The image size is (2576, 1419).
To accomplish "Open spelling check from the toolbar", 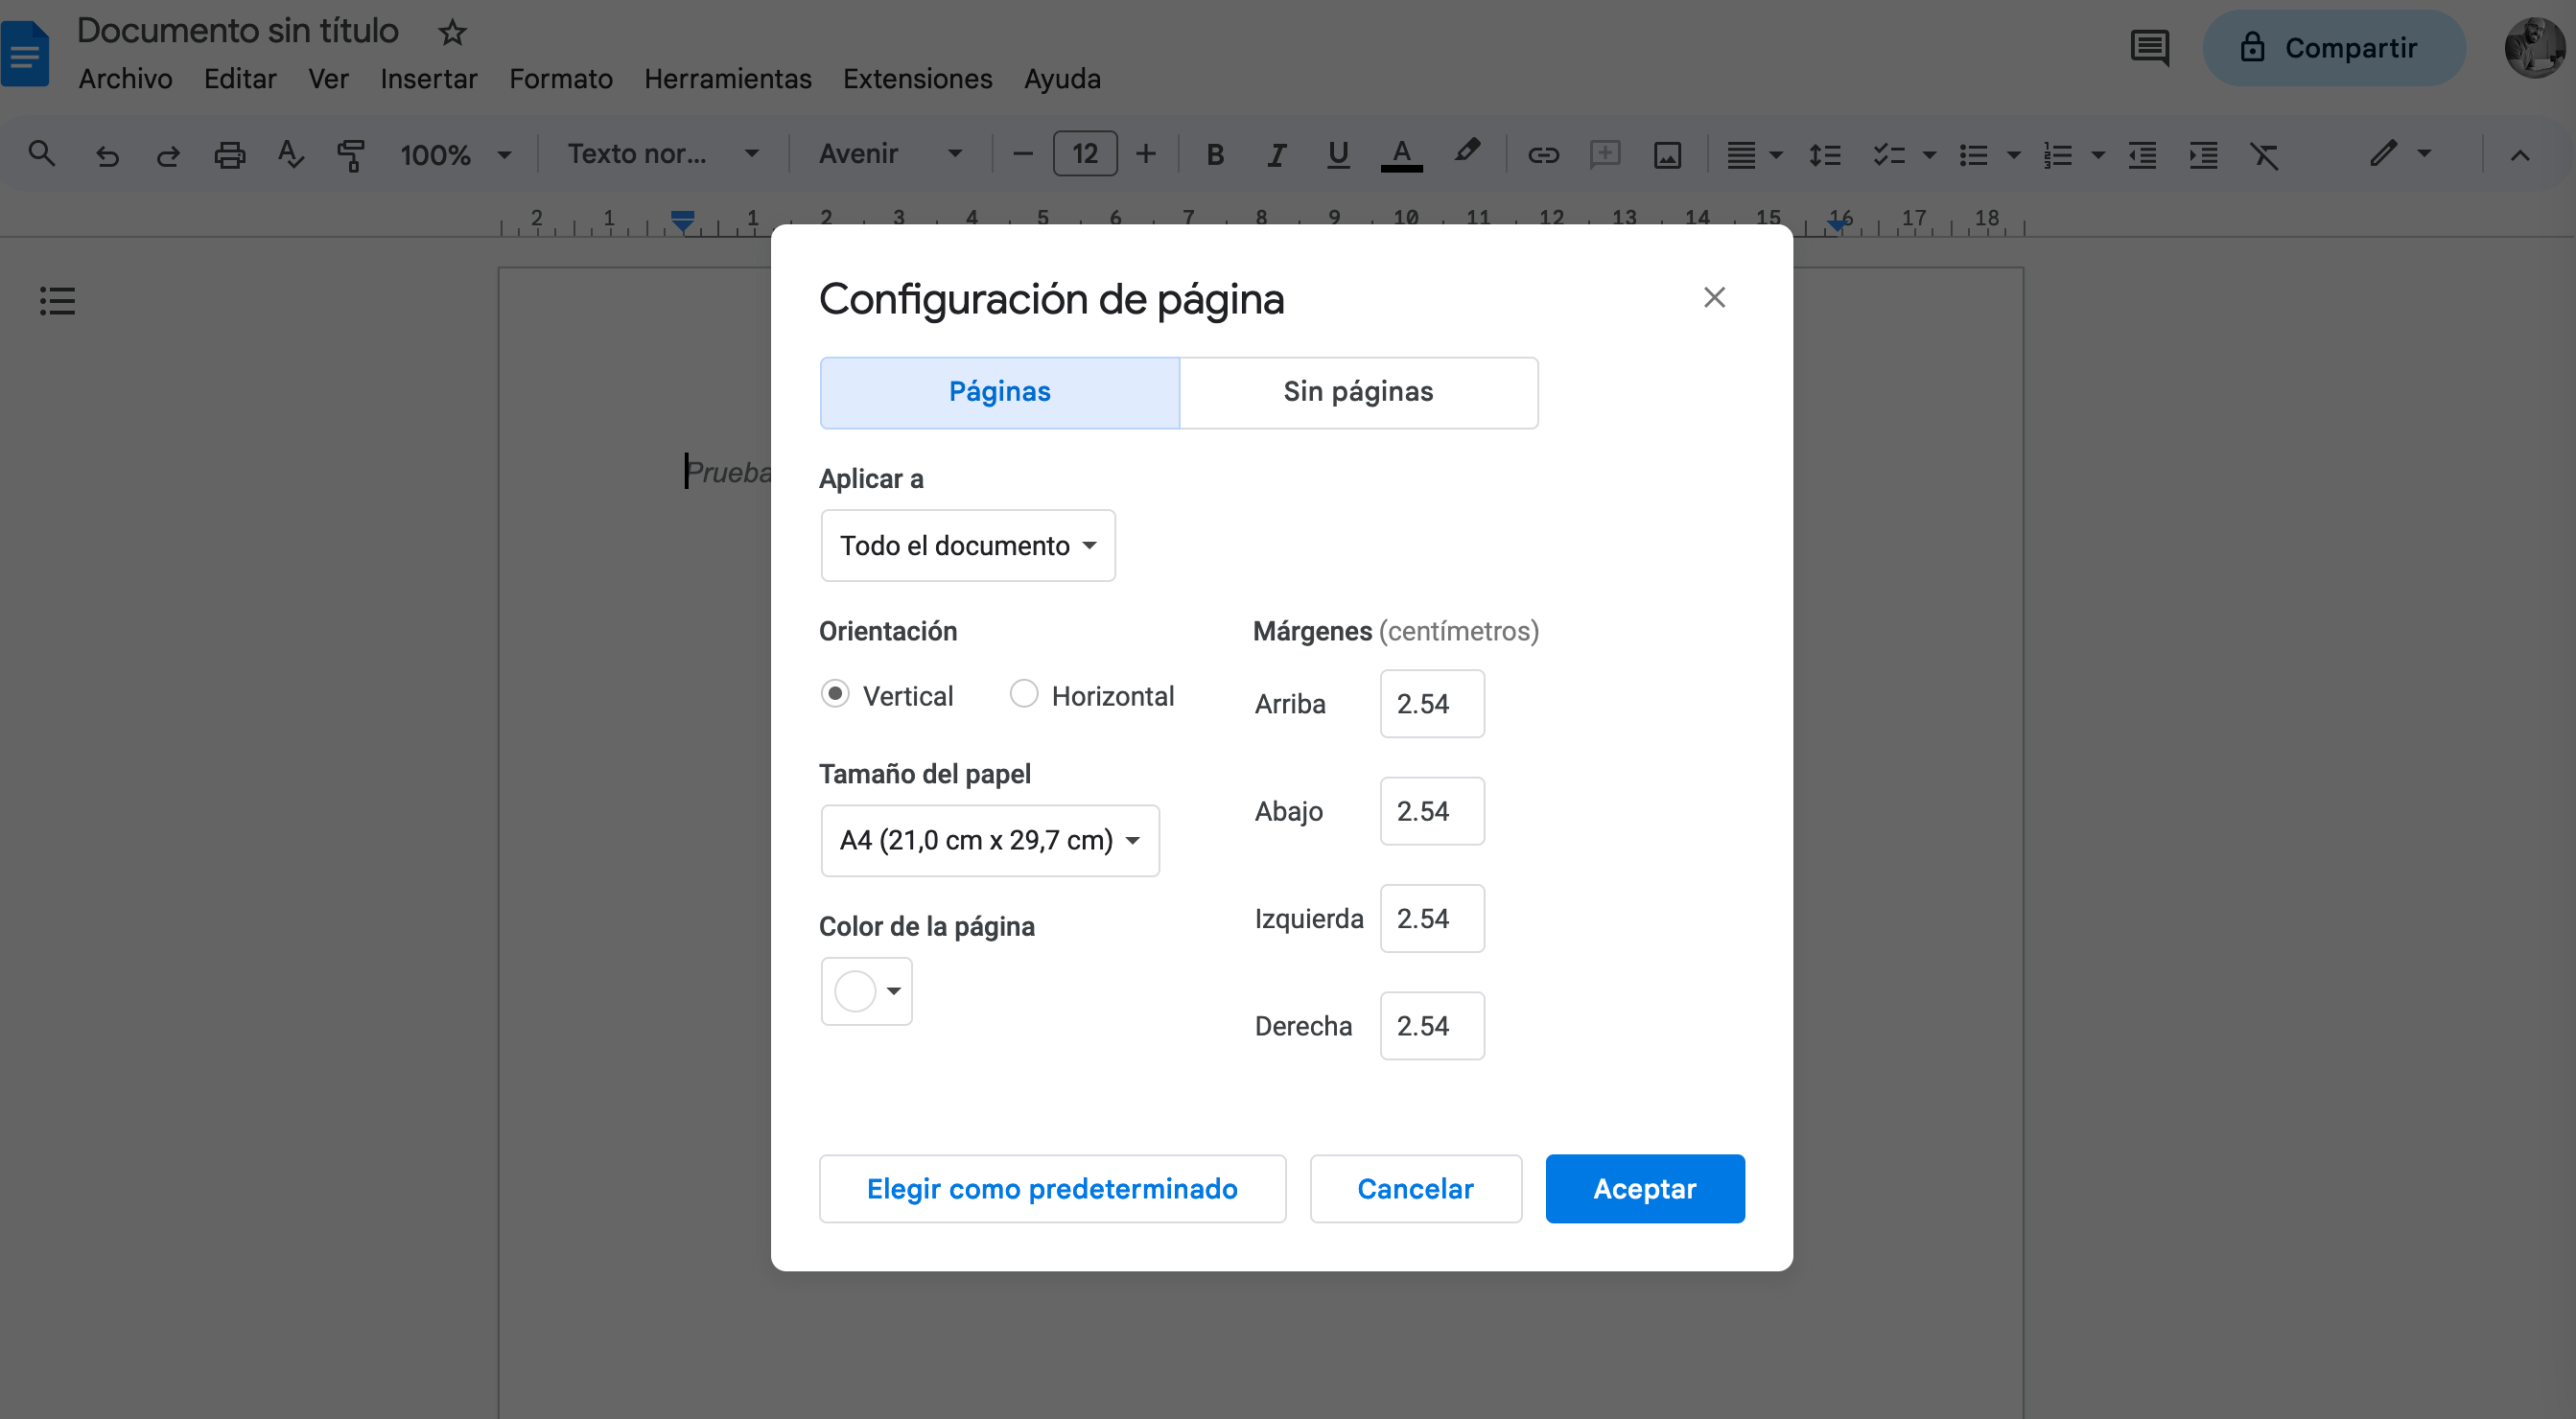I will (289, 154).
